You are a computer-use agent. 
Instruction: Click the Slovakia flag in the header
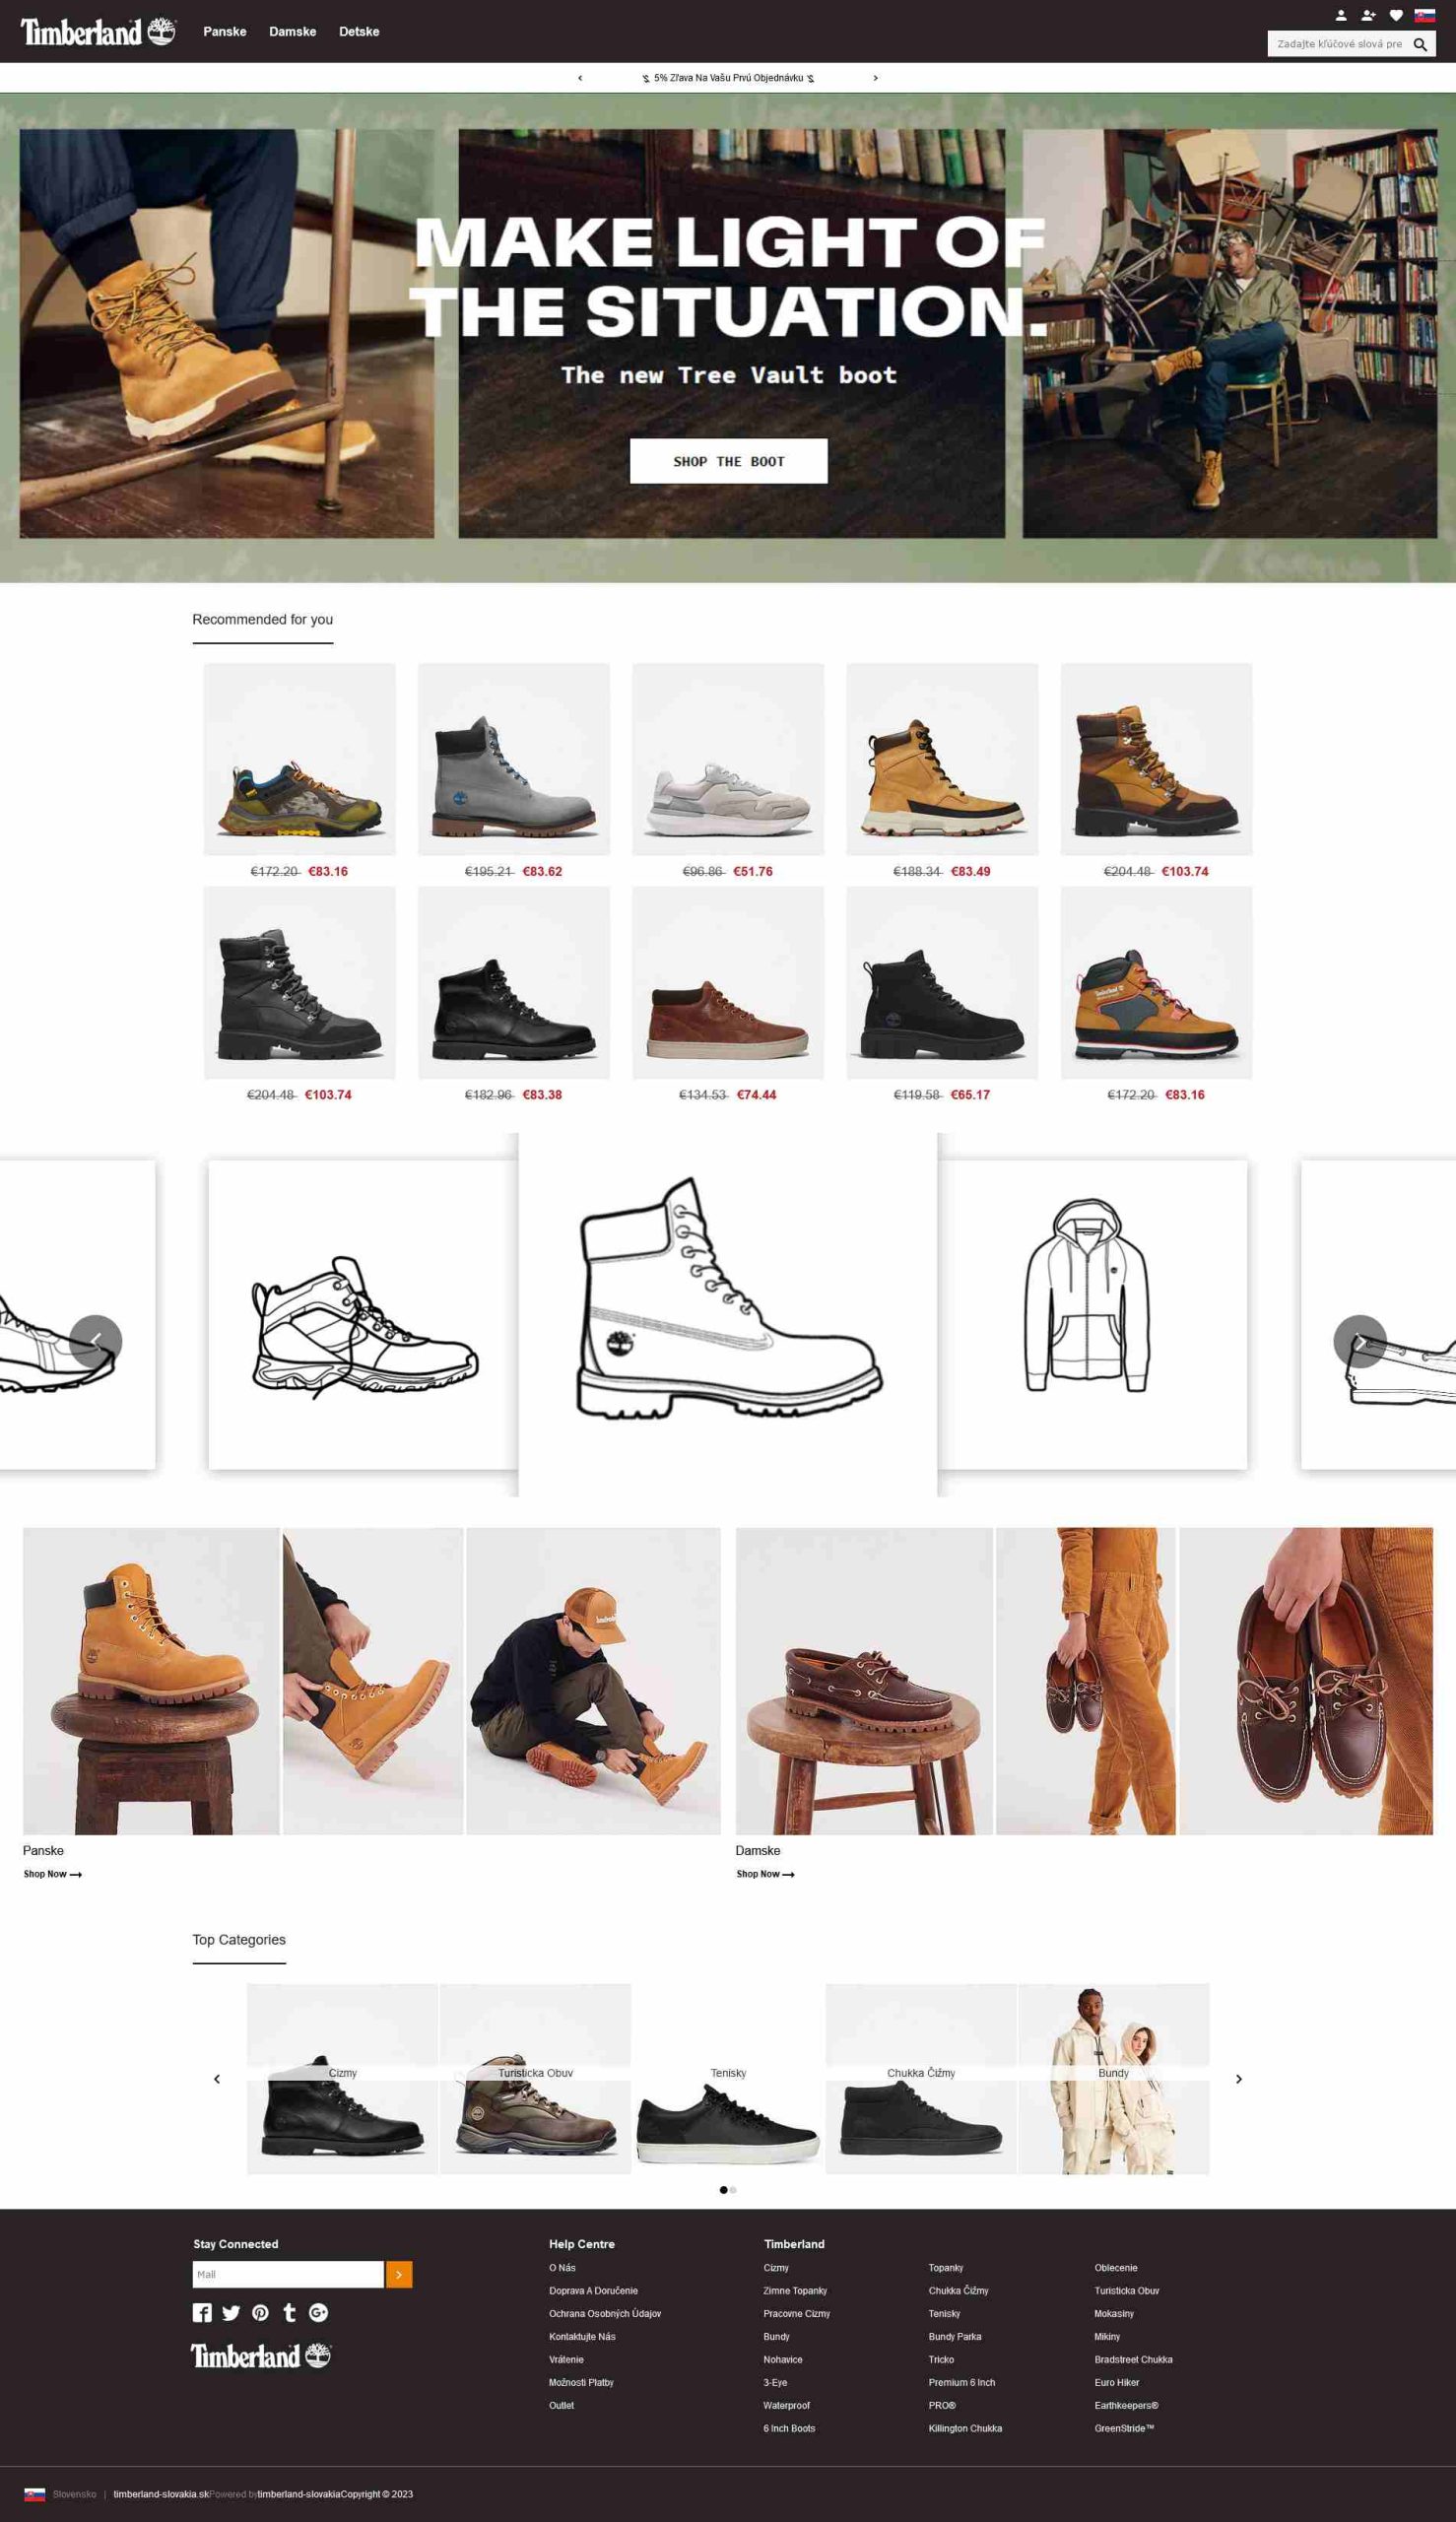pos(1424,15)
